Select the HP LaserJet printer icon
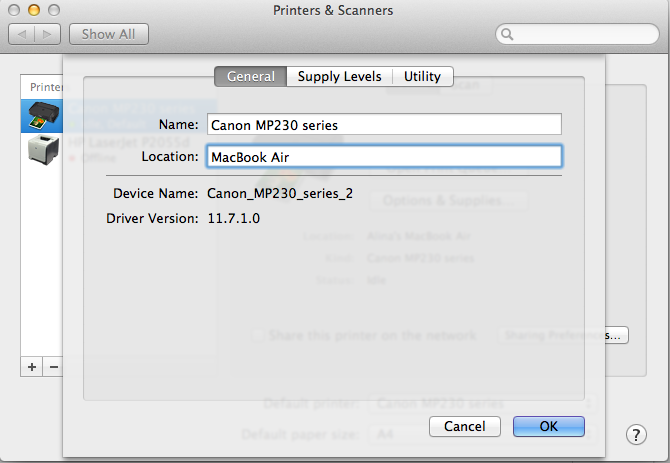 coord(43,149)
